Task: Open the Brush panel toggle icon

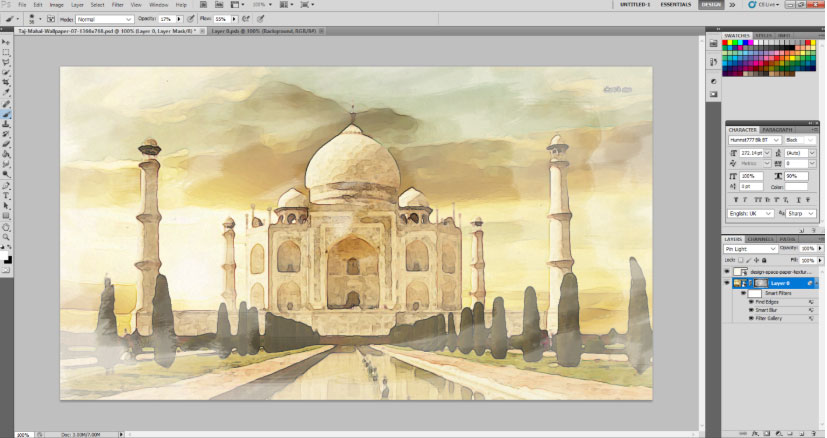Action: 51,18
